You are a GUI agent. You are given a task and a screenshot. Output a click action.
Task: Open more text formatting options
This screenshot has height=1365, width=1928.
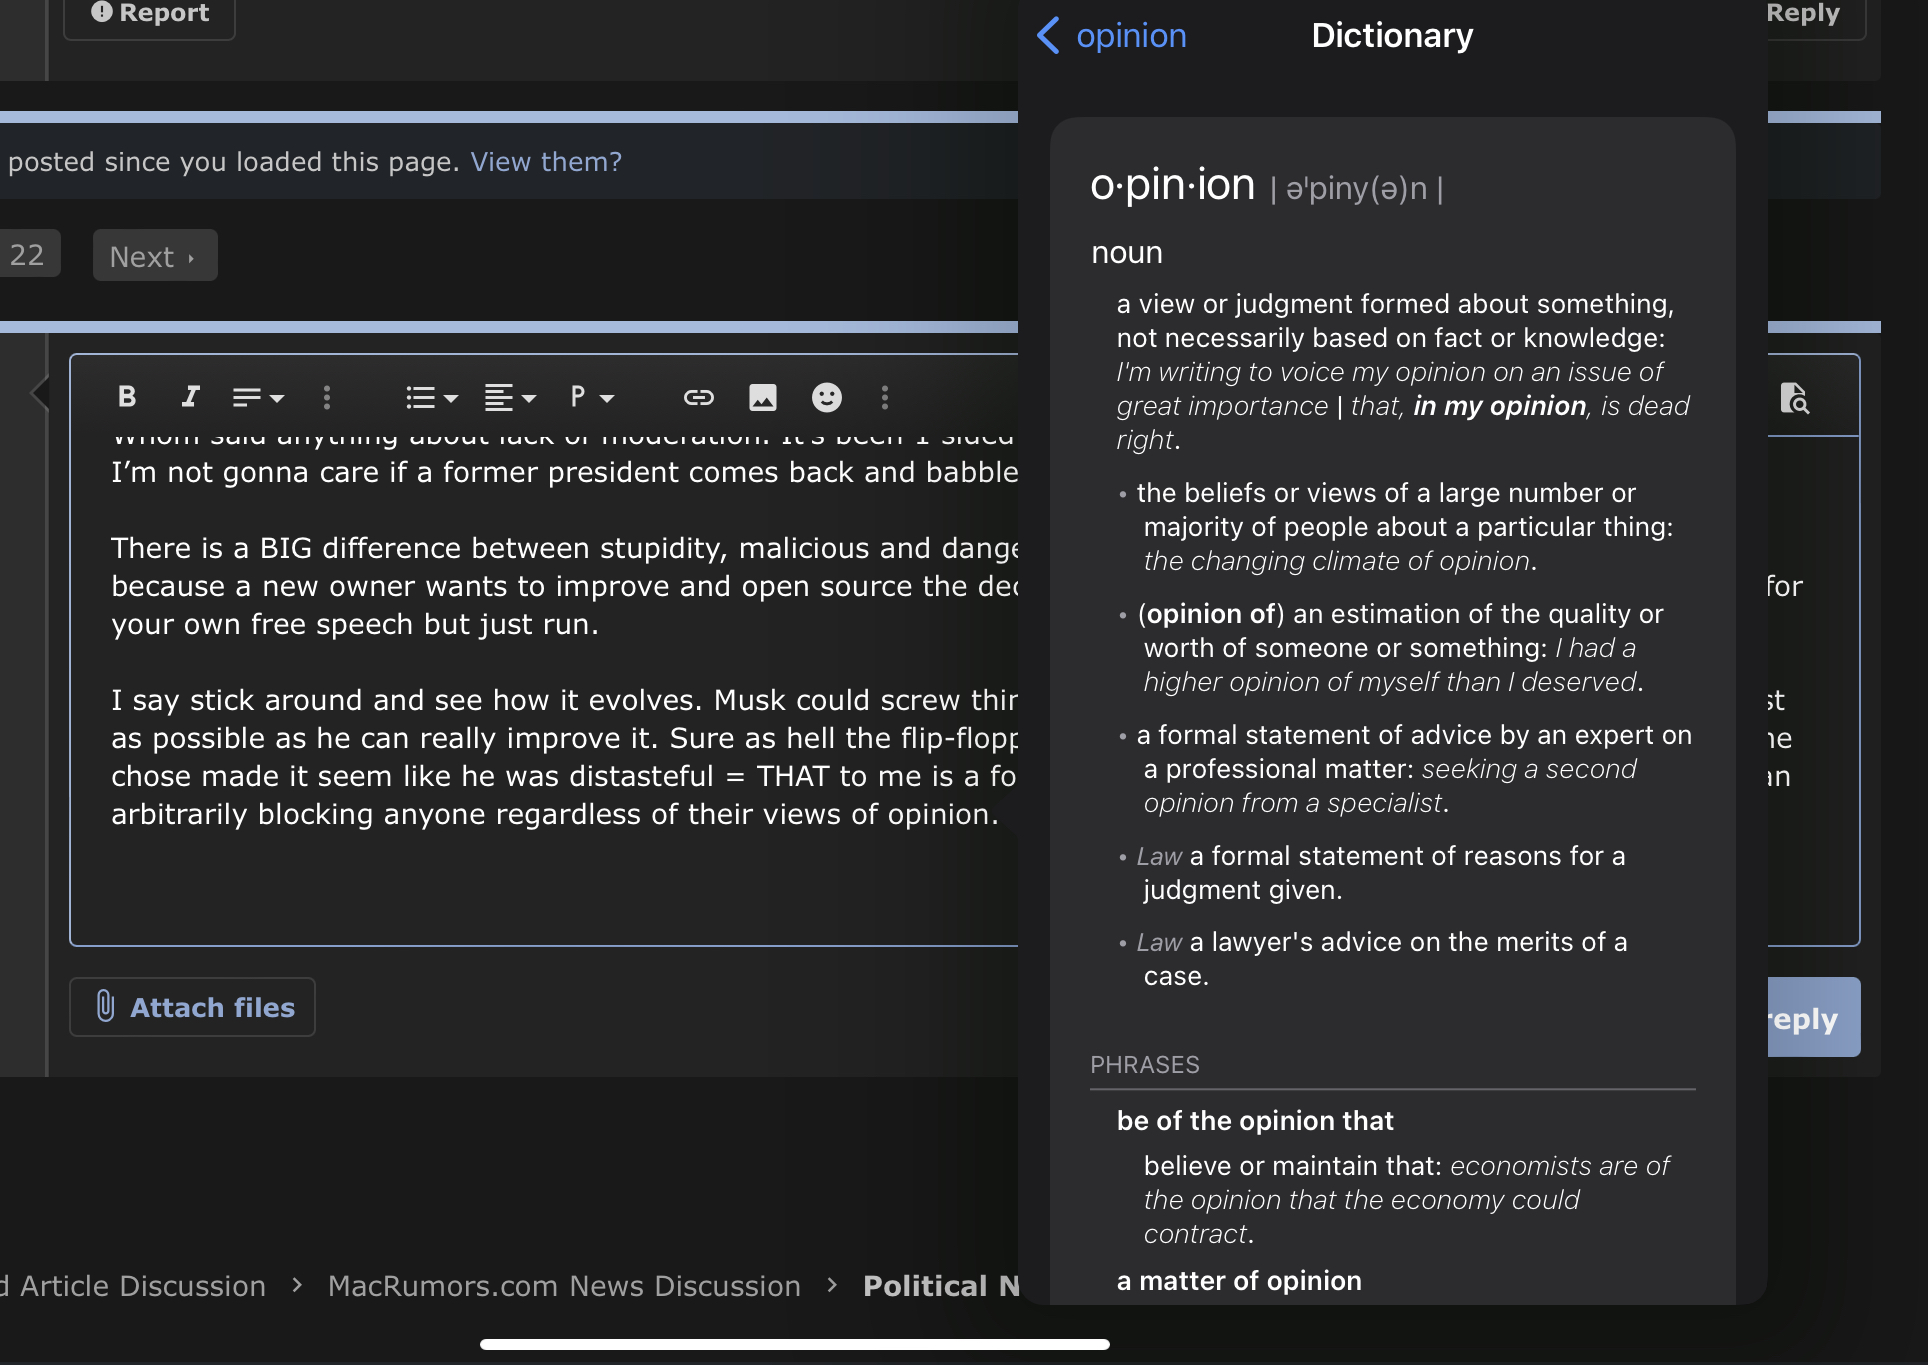pos(327,398)
